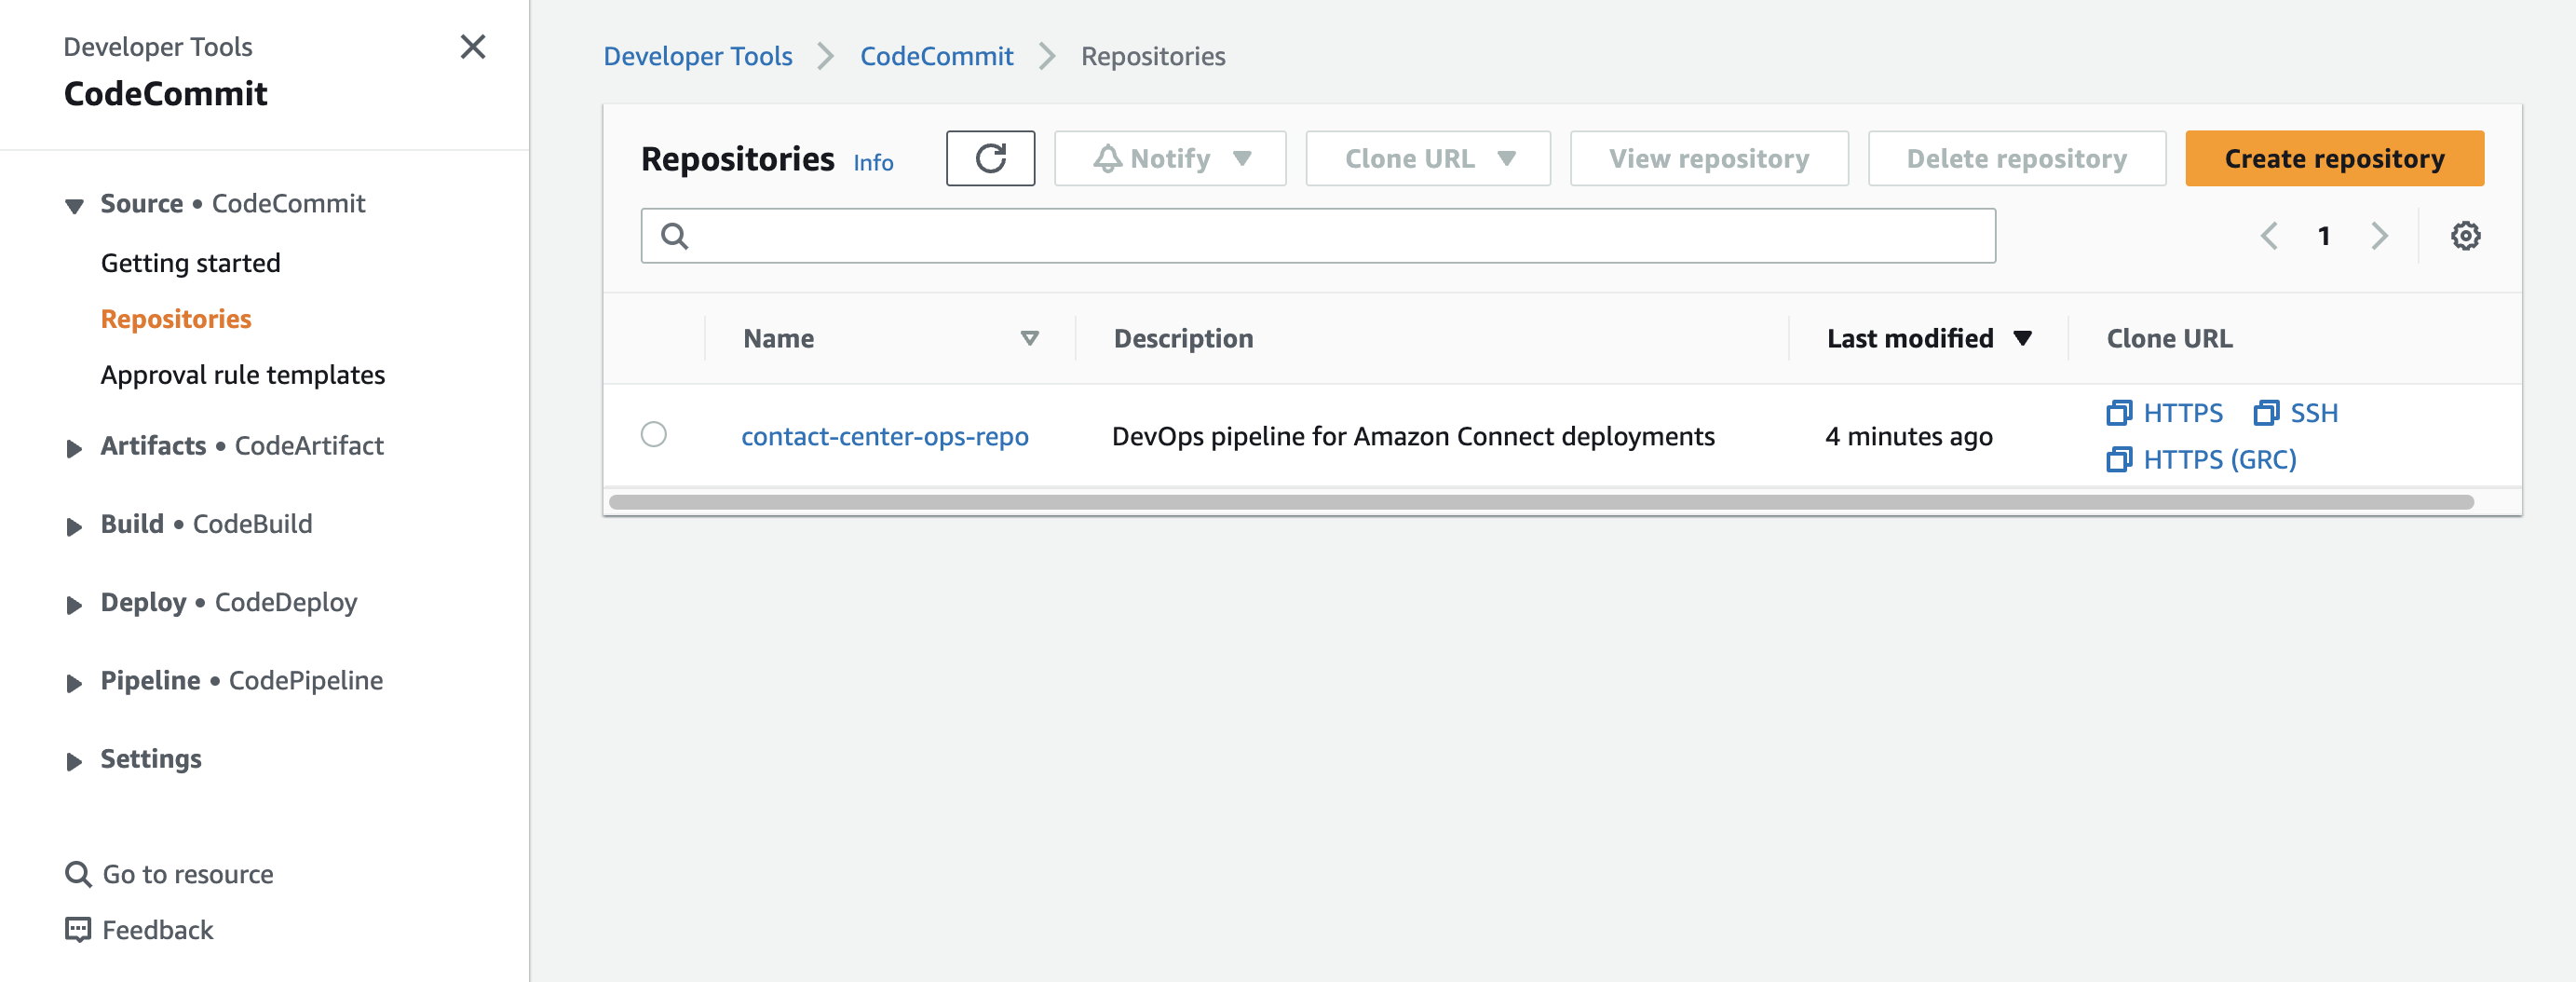Viewport: 2576px width, 982px height.
Task: Open the Feedback link
Action: pyautogui.click(x=158, y=930)
